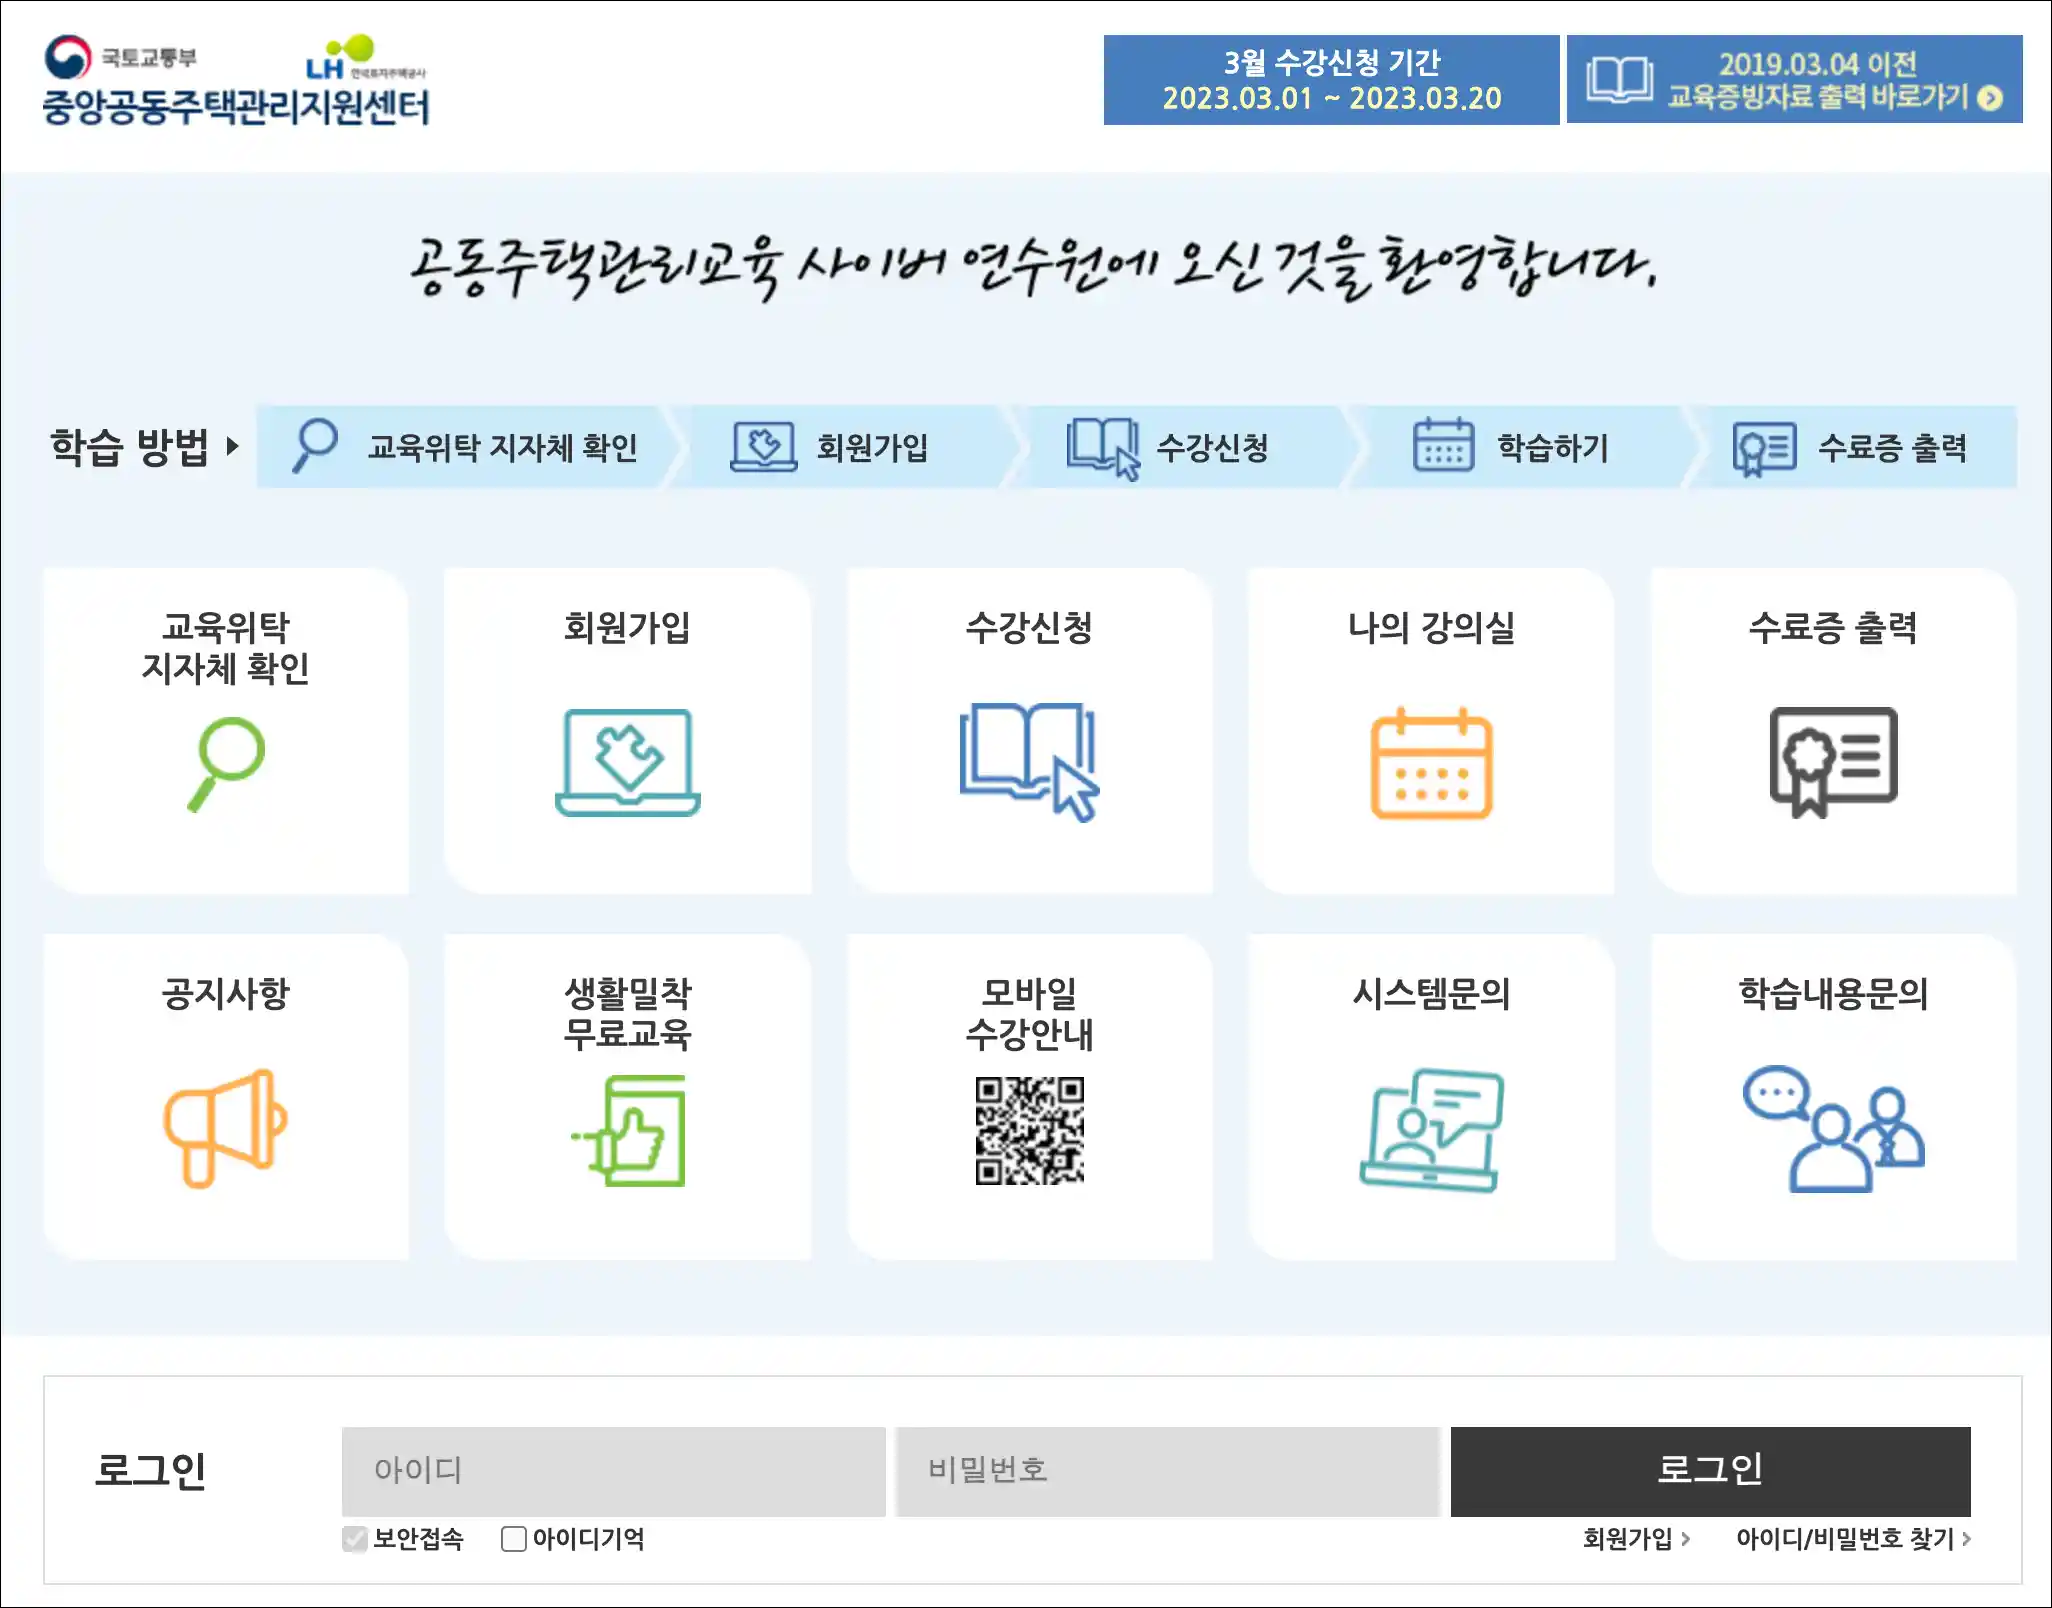
Task: Click the orange arrow icon on 교육증빙자료 출력 바로가기
Action: 1990,98
